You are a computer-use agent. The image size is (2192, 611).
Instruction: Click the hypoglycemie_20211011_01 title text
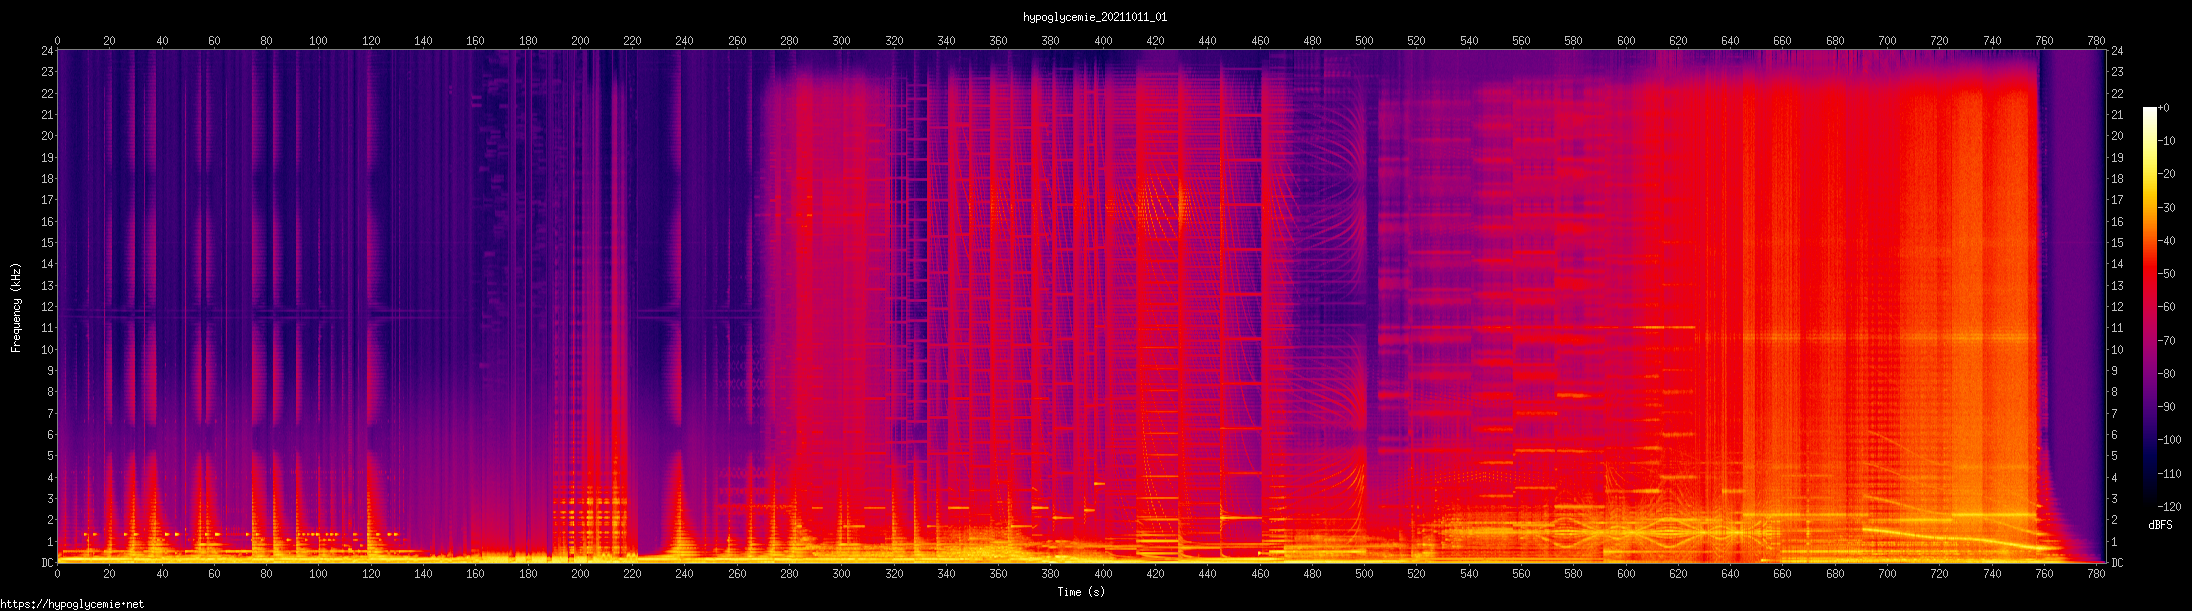click(1095, 17)
